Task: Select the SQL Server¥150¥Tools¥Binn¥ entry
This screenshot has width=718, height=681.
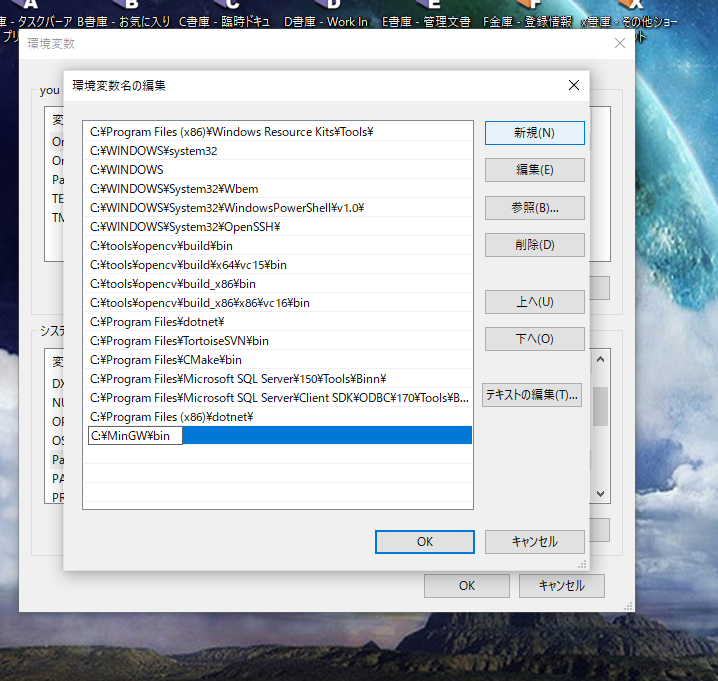Action: coord(277,379)
